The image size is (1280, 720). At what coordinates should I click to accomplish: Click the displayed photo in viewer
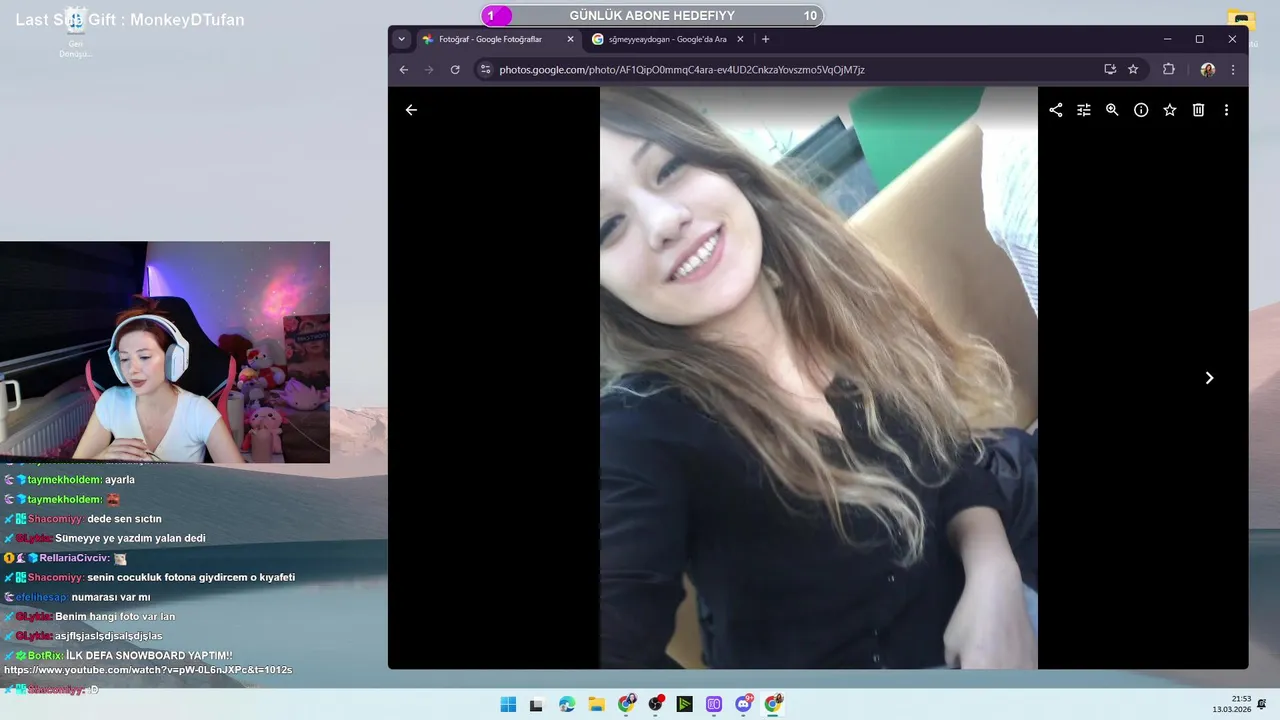[x=818, y=378]
